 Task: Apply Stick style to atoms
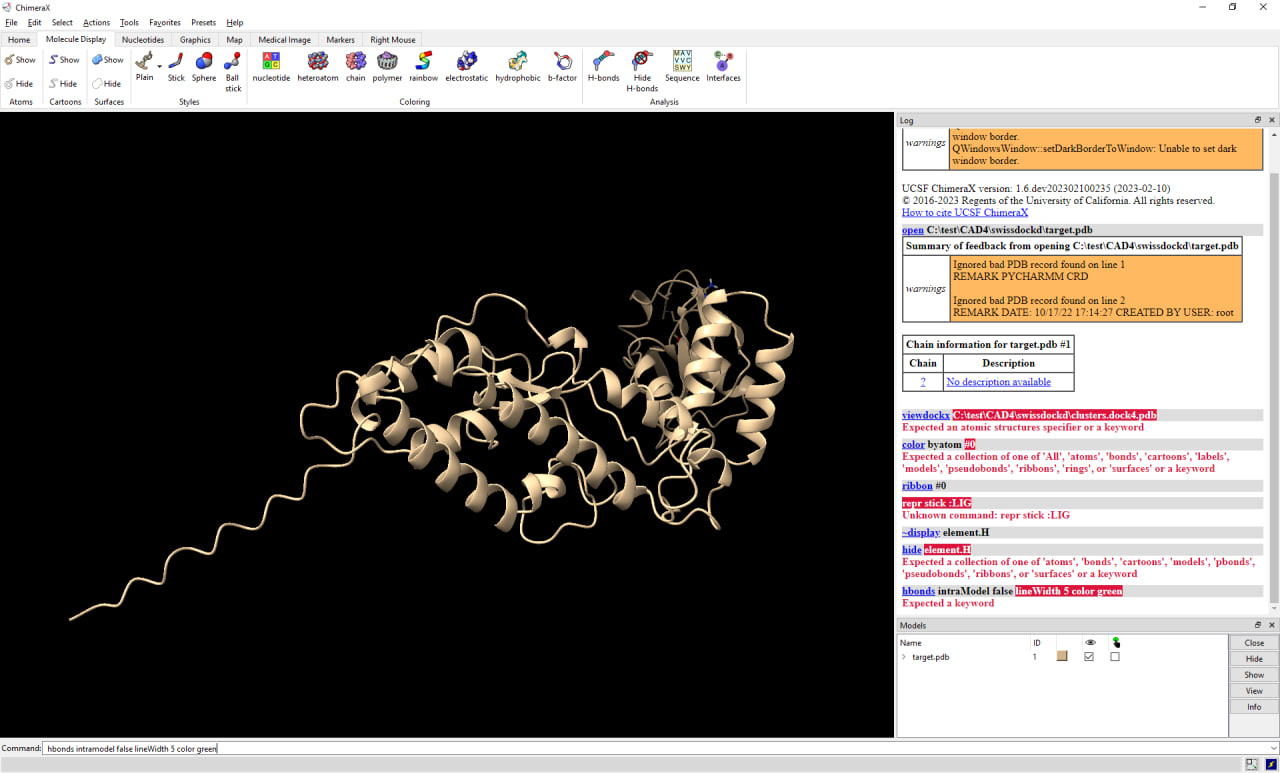click(x=176, y=66)
